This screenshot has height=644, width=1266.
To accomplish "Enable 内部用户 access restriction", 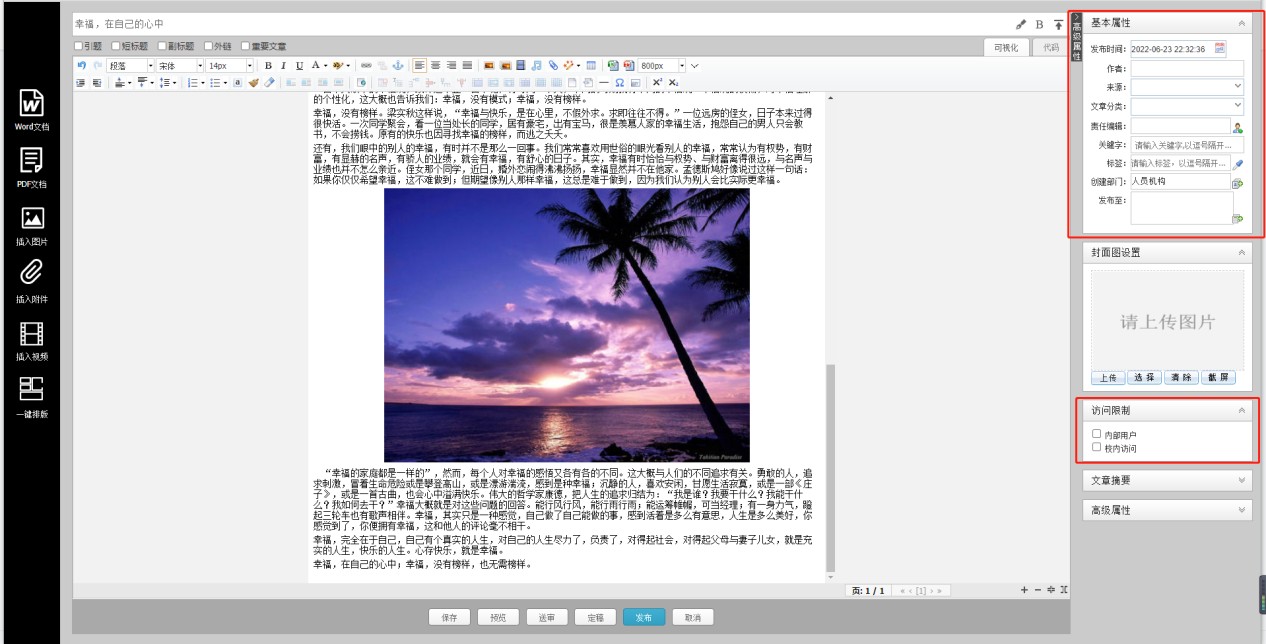I will coord(1097,434).
